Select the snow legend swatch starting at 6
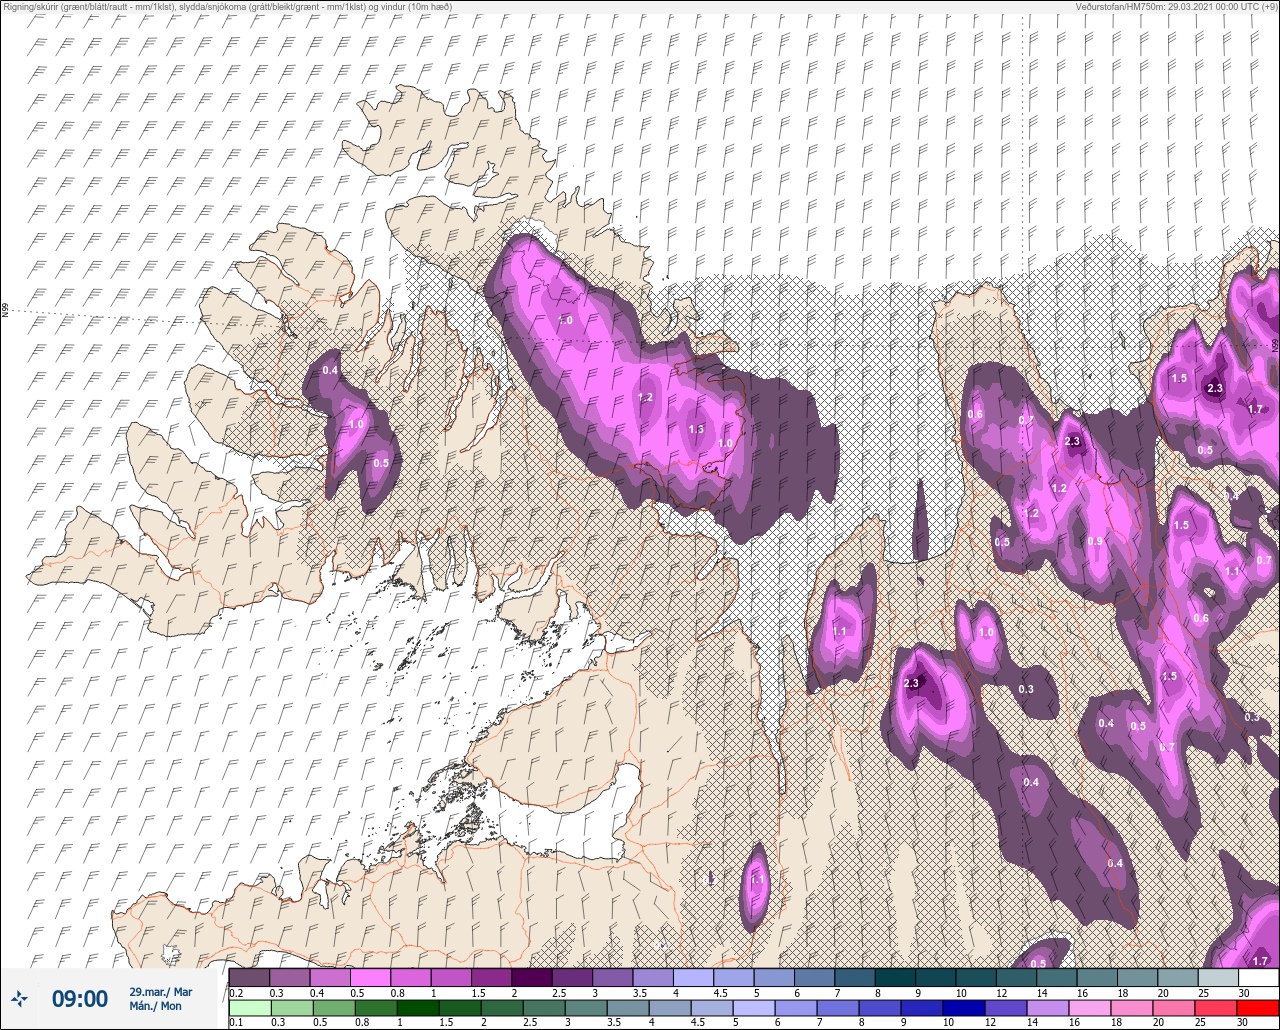 coord(814,977)
